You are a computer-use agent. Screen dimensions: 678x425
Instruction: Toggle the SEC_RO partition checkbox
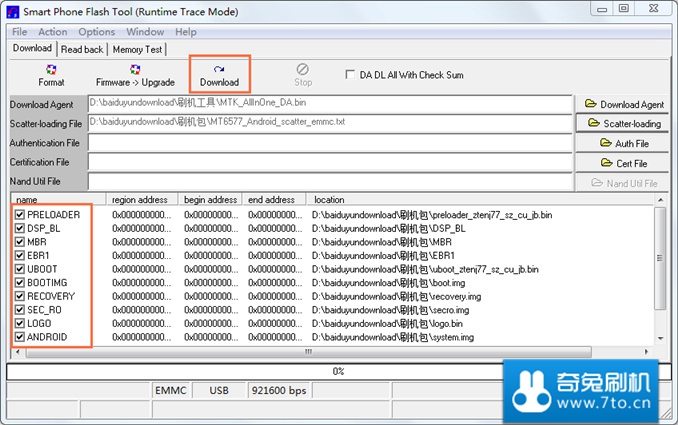[x=19, y=310]
